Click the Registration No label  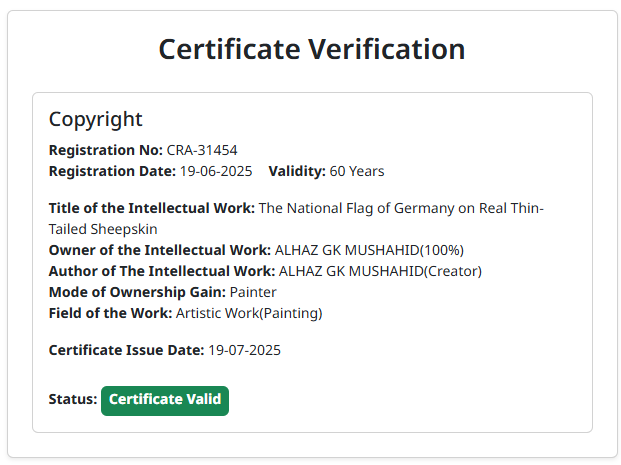[105, 150]
